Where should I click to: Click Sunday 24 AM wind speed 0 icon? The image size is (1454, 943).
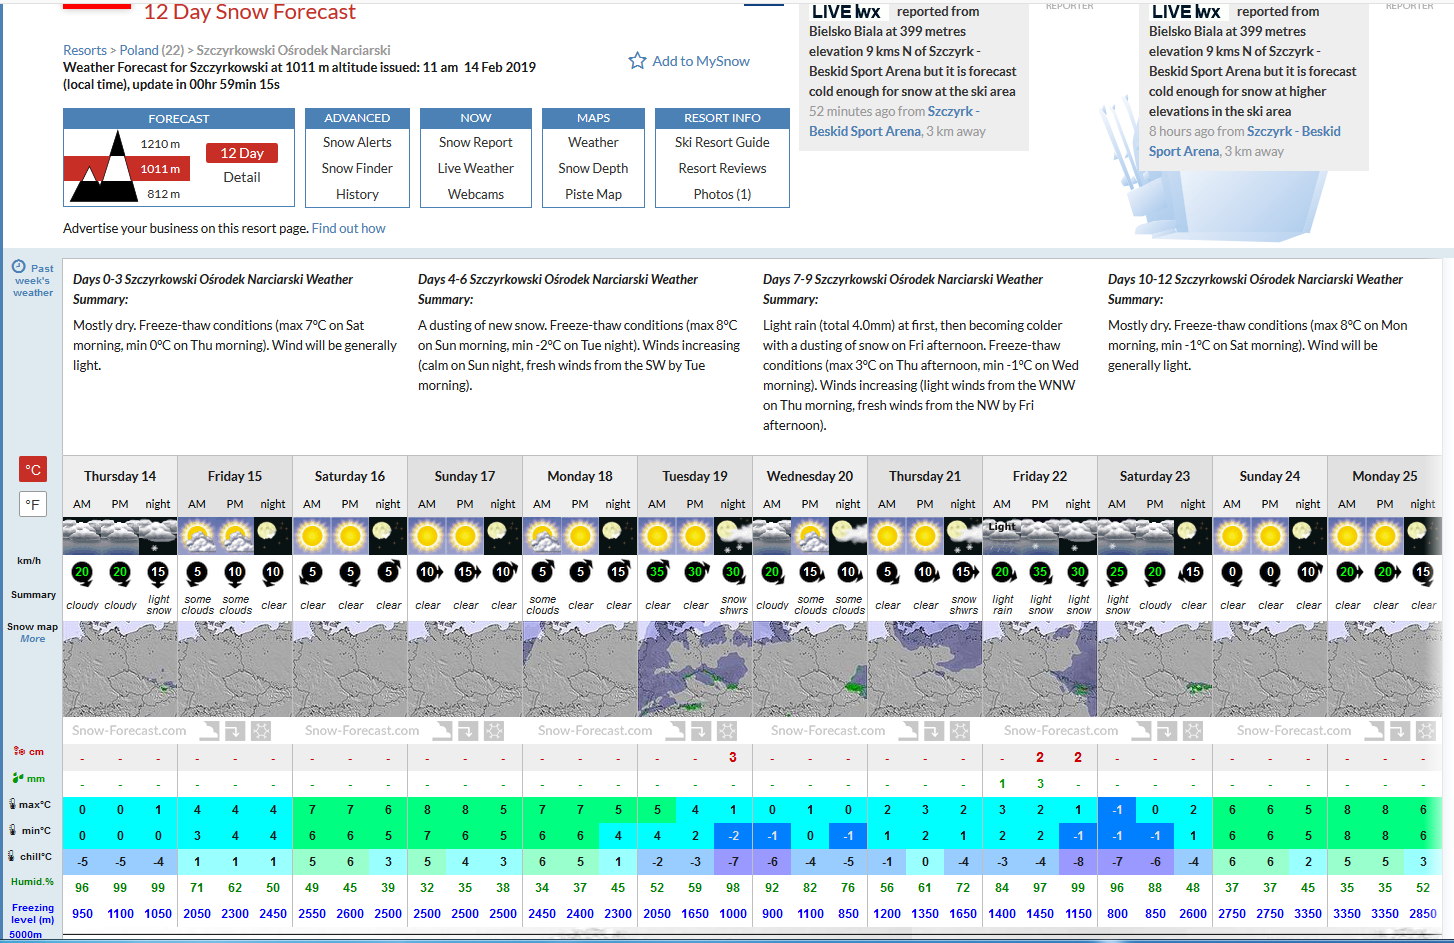1232,573
